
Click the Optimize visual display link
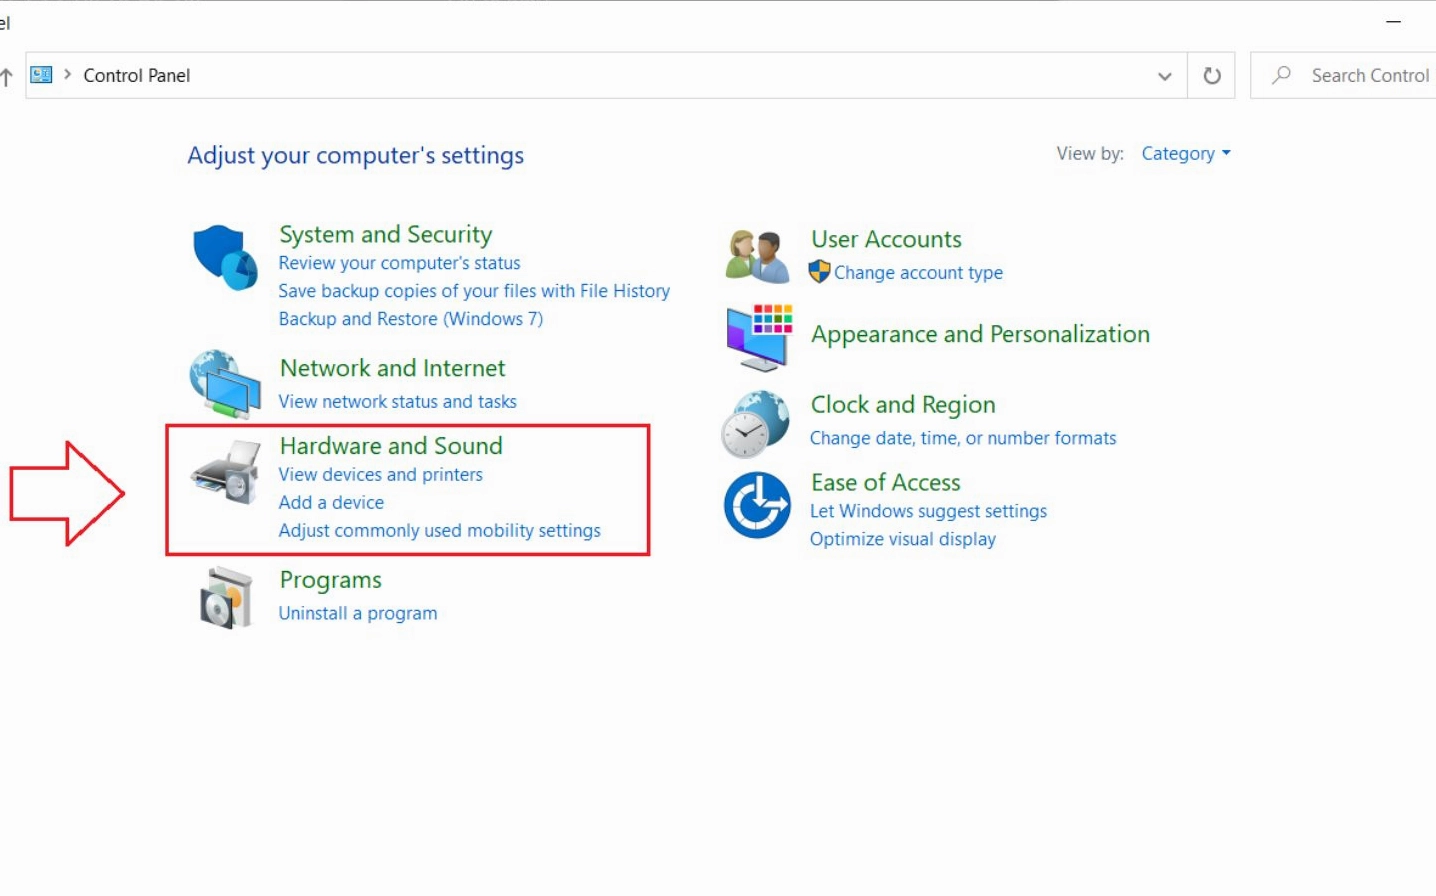point(902,539)
